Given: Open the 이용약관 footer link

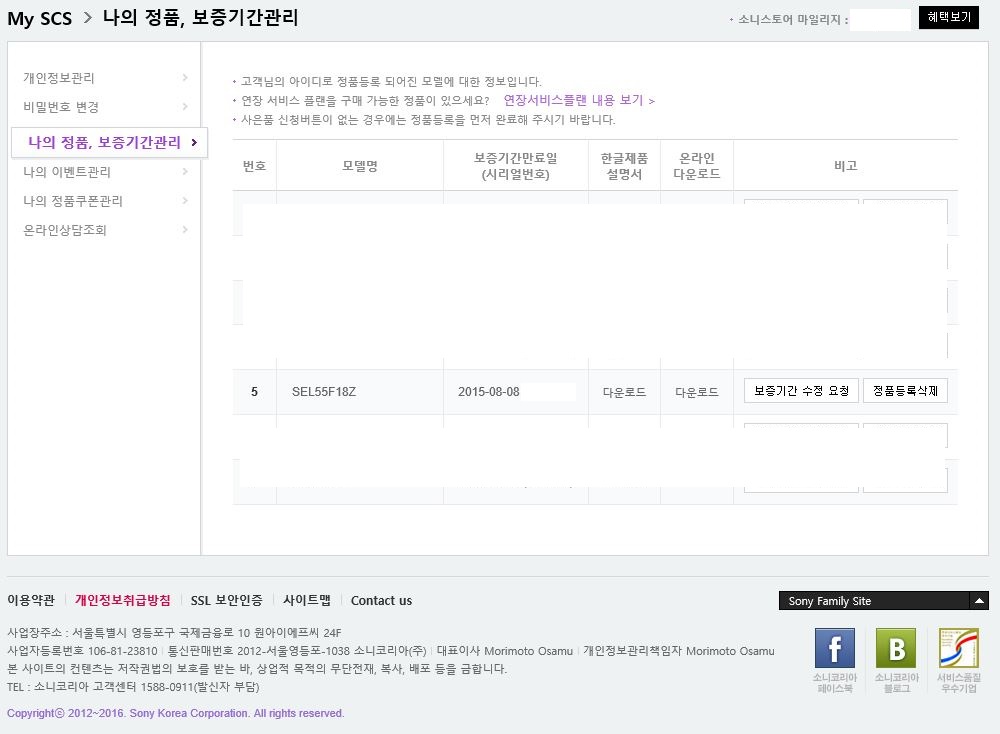Looking at the screenshot, I should coord(31,600).
